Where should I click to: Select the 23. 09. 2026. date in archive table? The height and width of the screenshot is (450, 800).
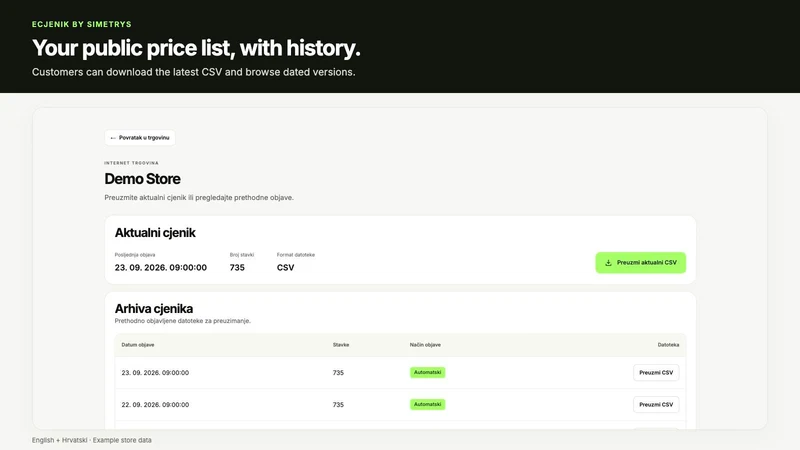point(155,373)
